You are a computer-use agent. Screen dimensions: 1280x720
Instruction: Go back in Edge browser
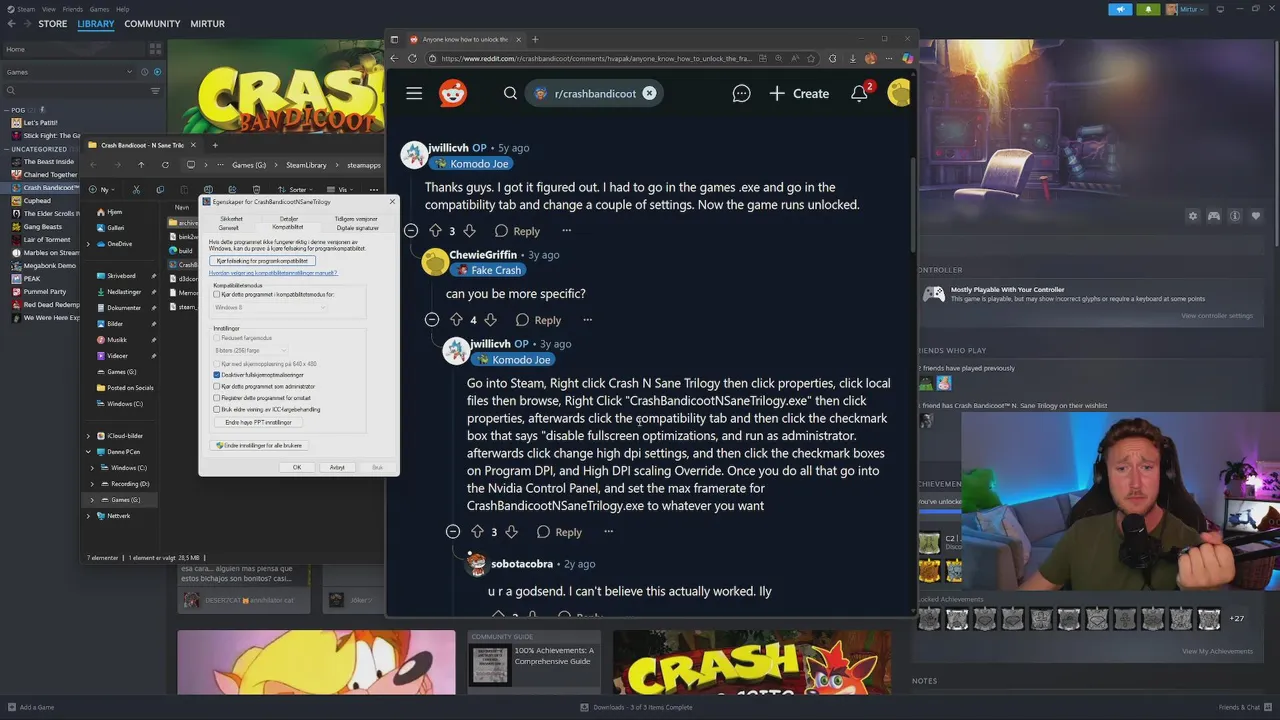(394, 58)
